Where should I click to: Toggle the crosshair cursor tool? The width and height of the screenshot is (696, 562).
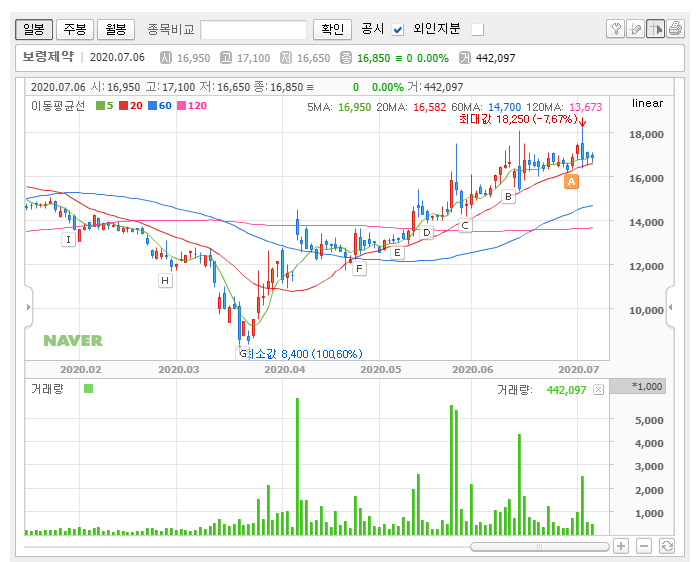tap(655, 29)
